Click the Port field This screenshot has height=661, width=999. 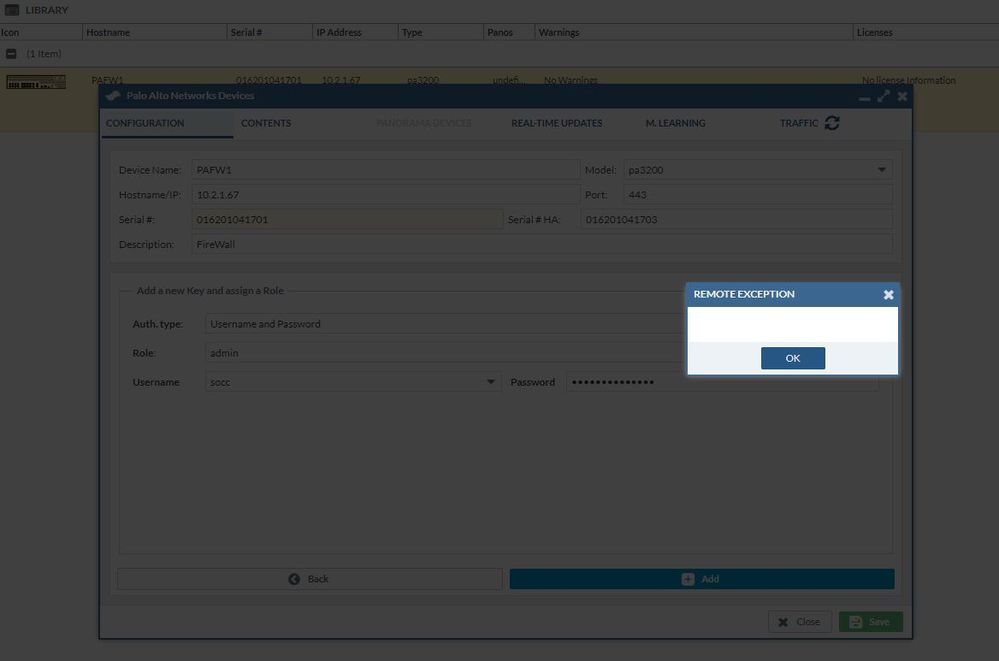[758, 195]
